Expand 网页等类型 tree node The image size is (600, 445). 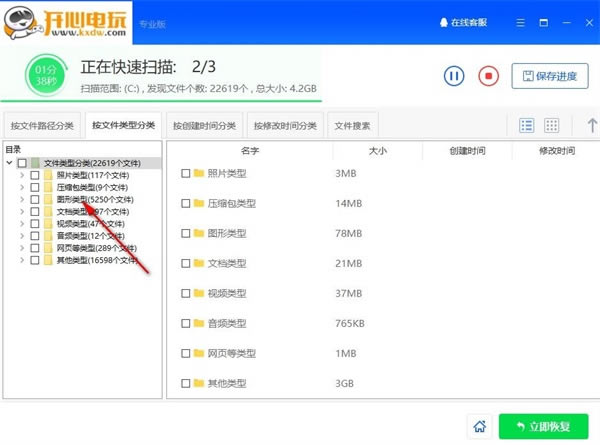22,248
